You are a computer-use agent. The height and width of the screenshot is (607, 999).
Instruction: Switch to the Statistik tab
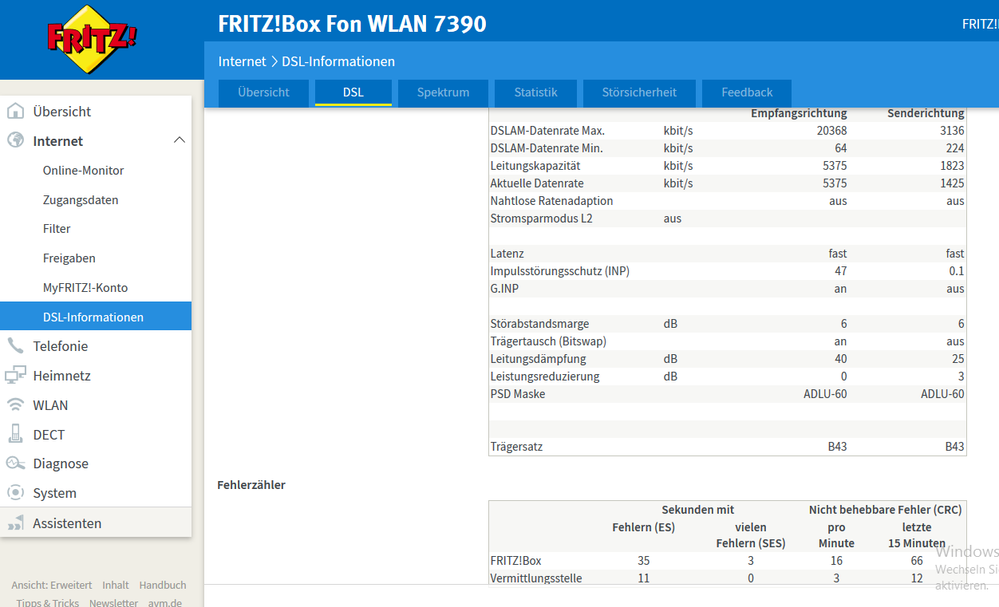[x=536, y=92]
